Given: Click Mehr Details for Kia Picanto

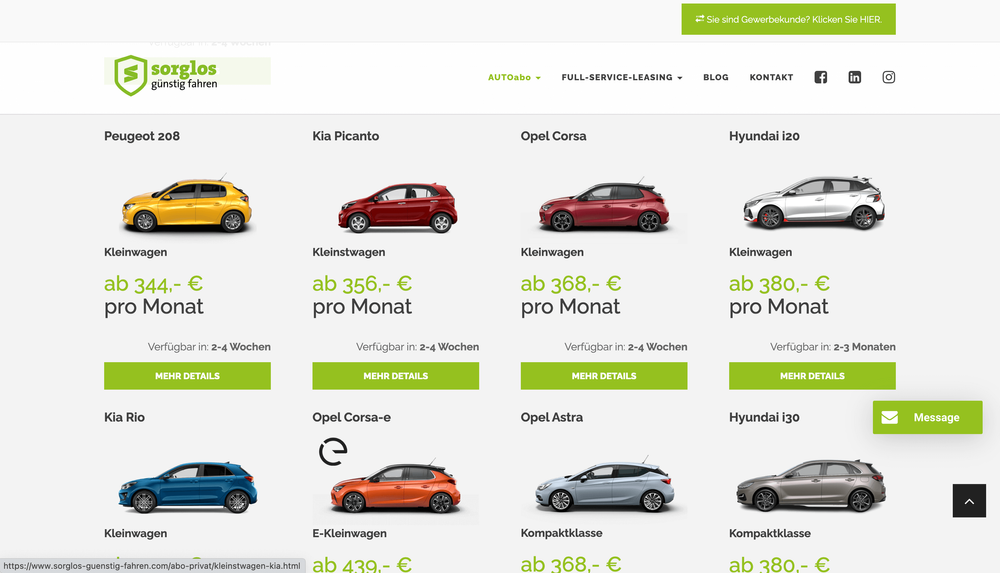Looking at the screenshot, I should [395, 376].
